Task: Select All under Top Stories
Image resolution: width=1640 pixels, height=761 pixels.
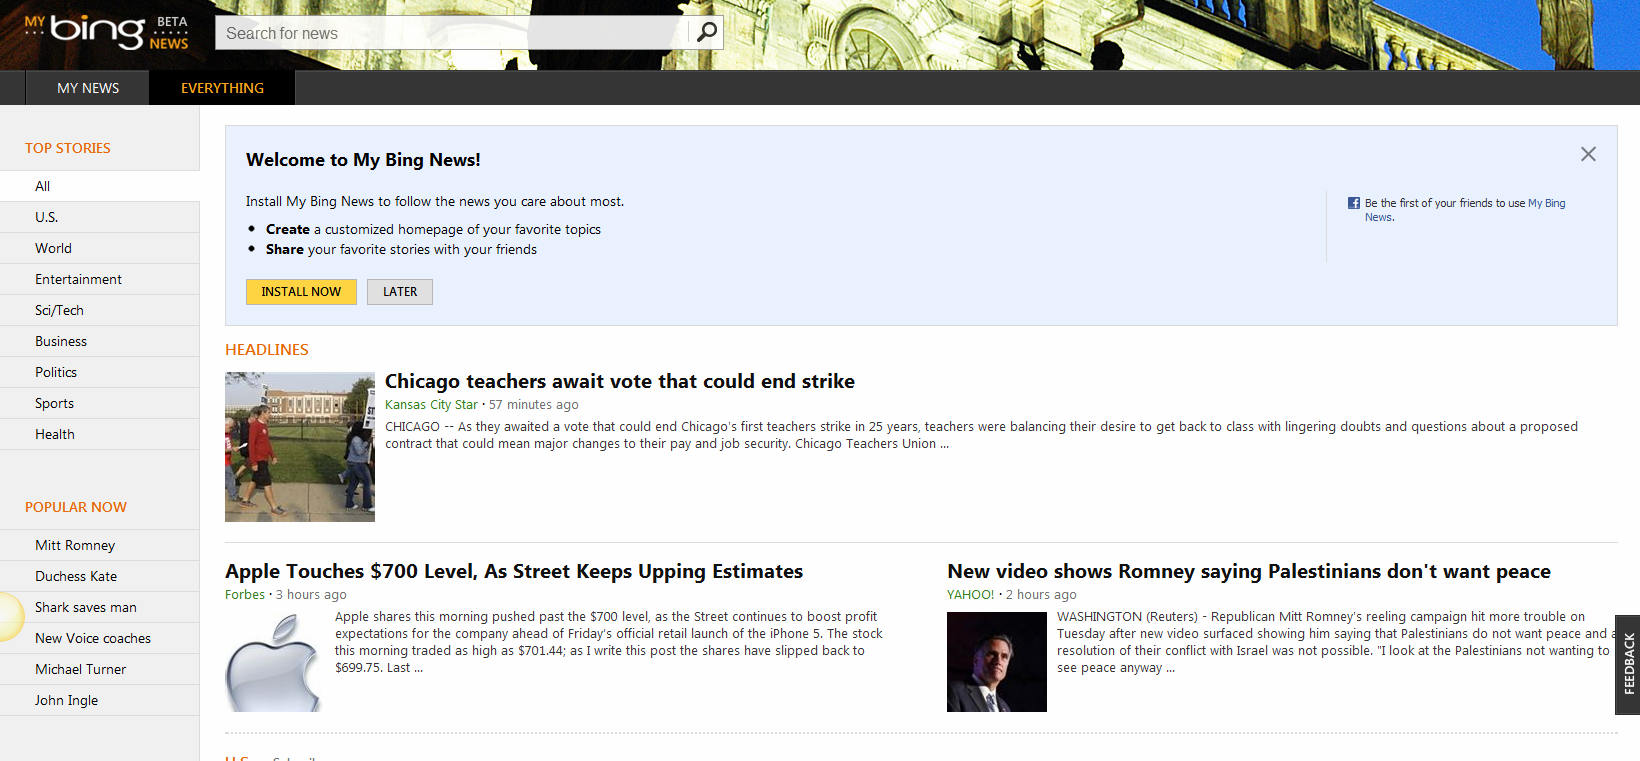Action: point(100,186)
